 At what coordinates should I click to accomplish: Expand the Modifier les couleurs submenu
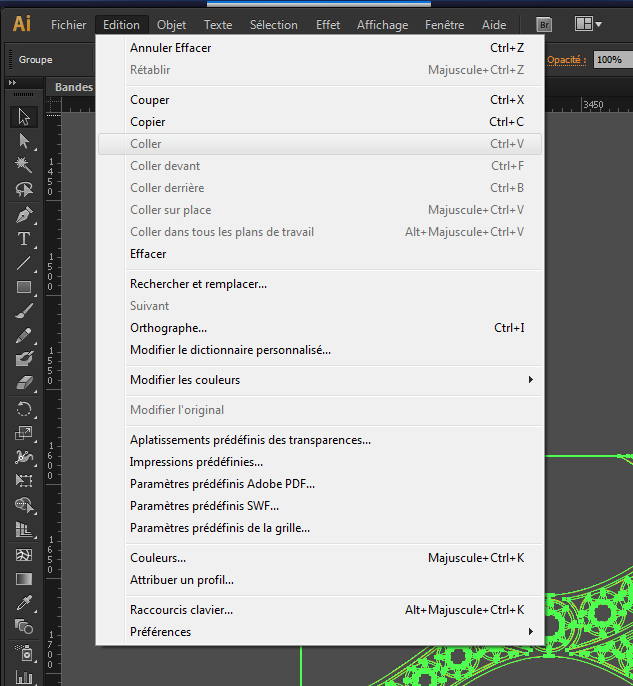pos(333,380)
